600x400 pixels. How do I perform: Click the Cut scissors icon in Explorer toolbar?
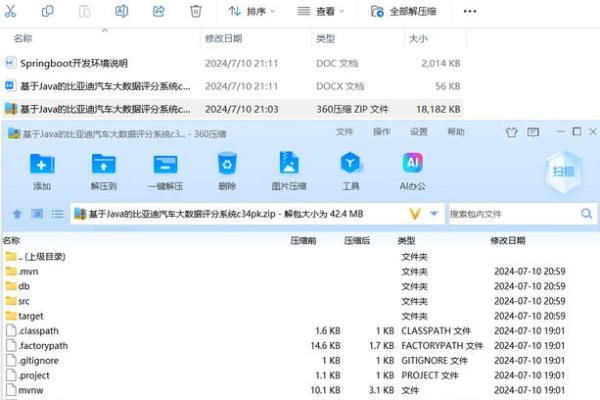tap(10, 11)
